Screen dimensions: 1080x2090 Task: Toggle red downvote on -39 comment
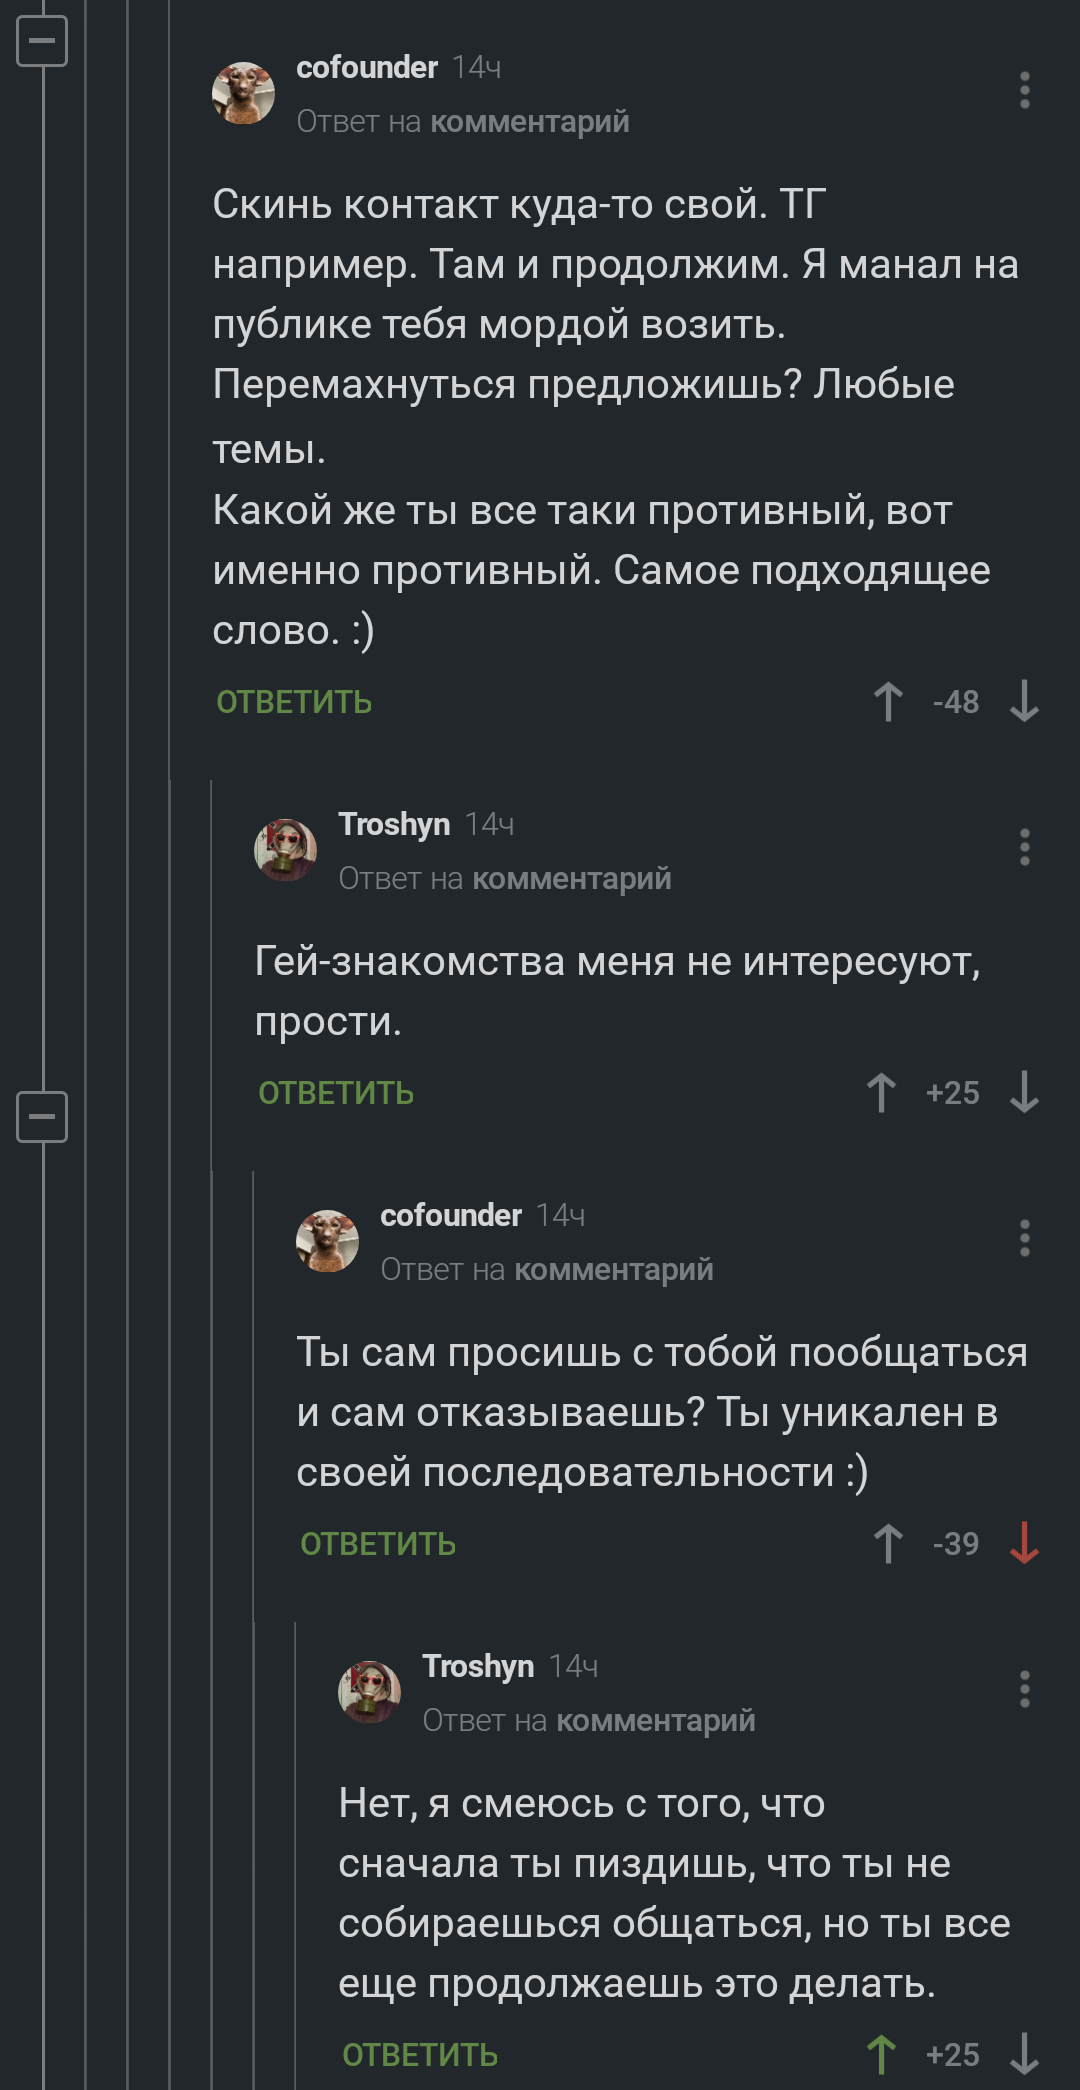[1024, 1543]
